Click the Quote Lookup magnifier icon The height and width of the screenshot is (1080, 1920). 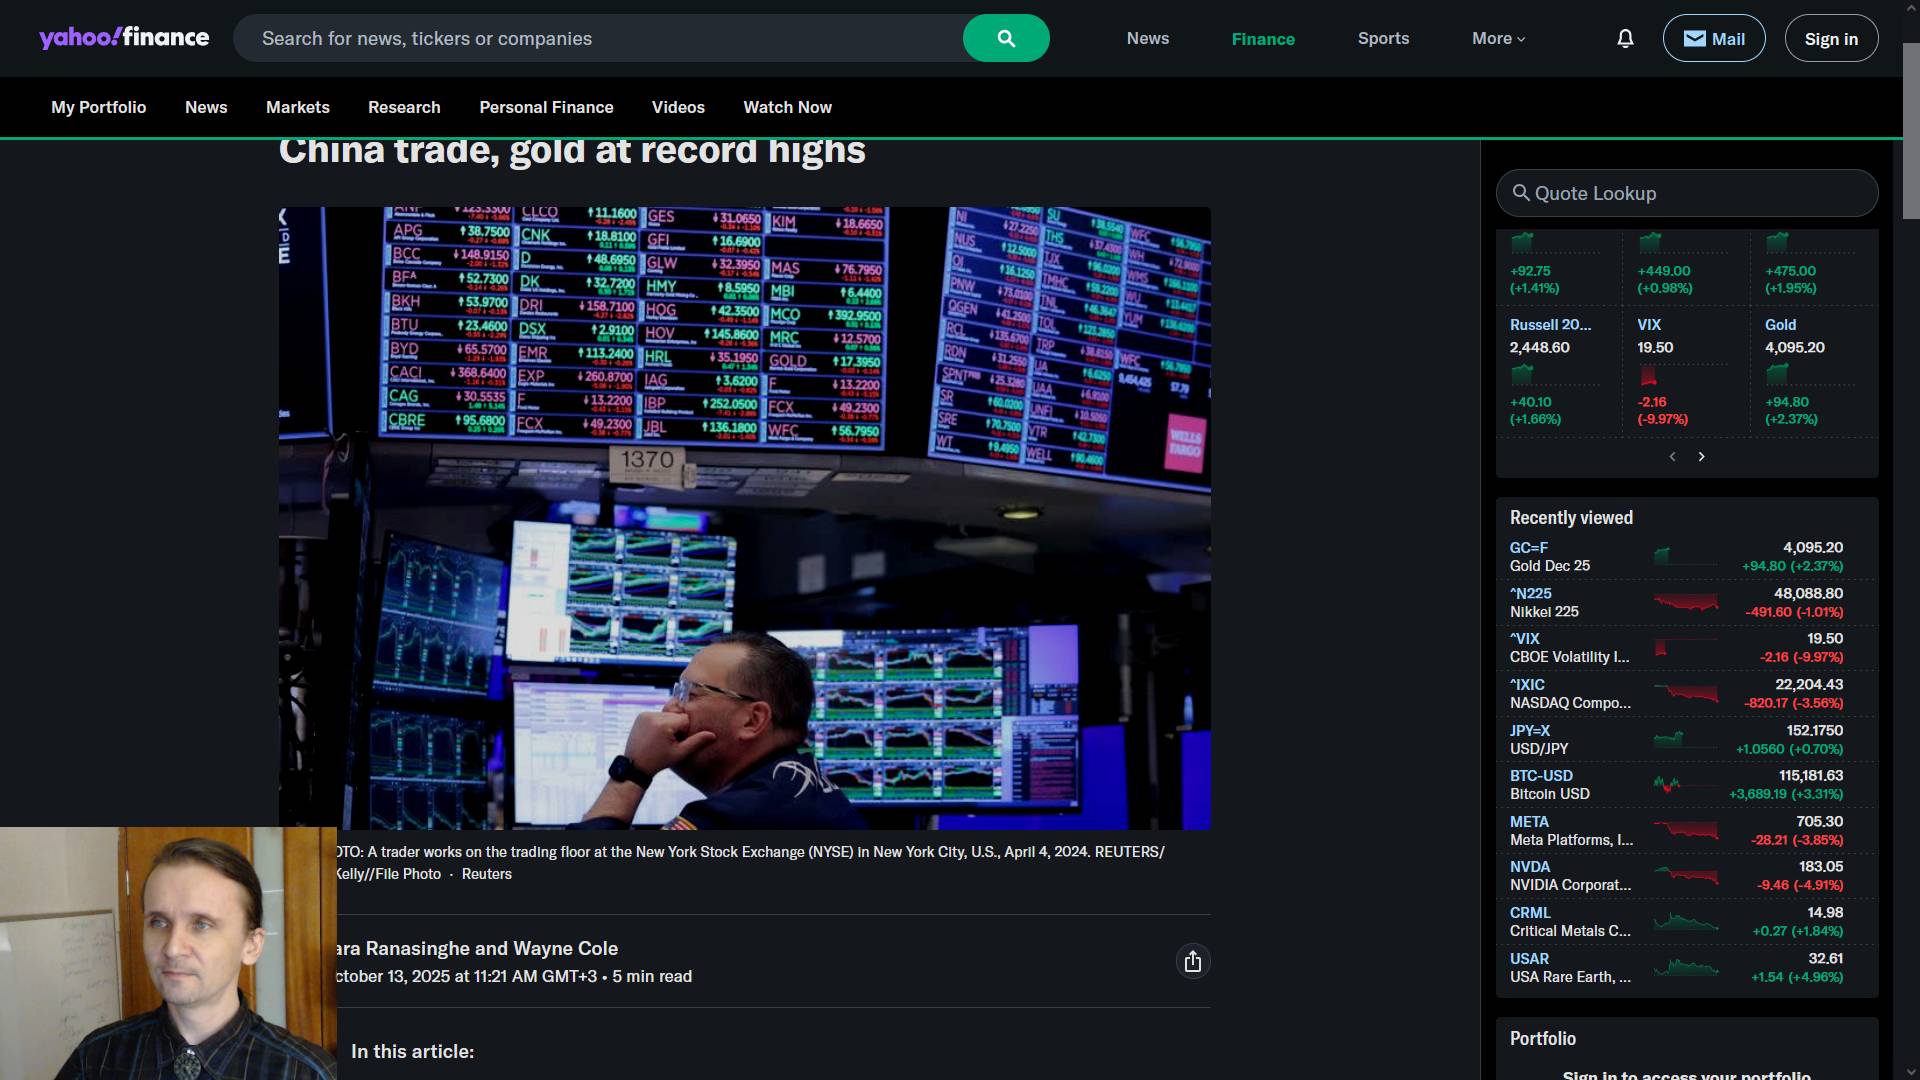[1521, 193]
